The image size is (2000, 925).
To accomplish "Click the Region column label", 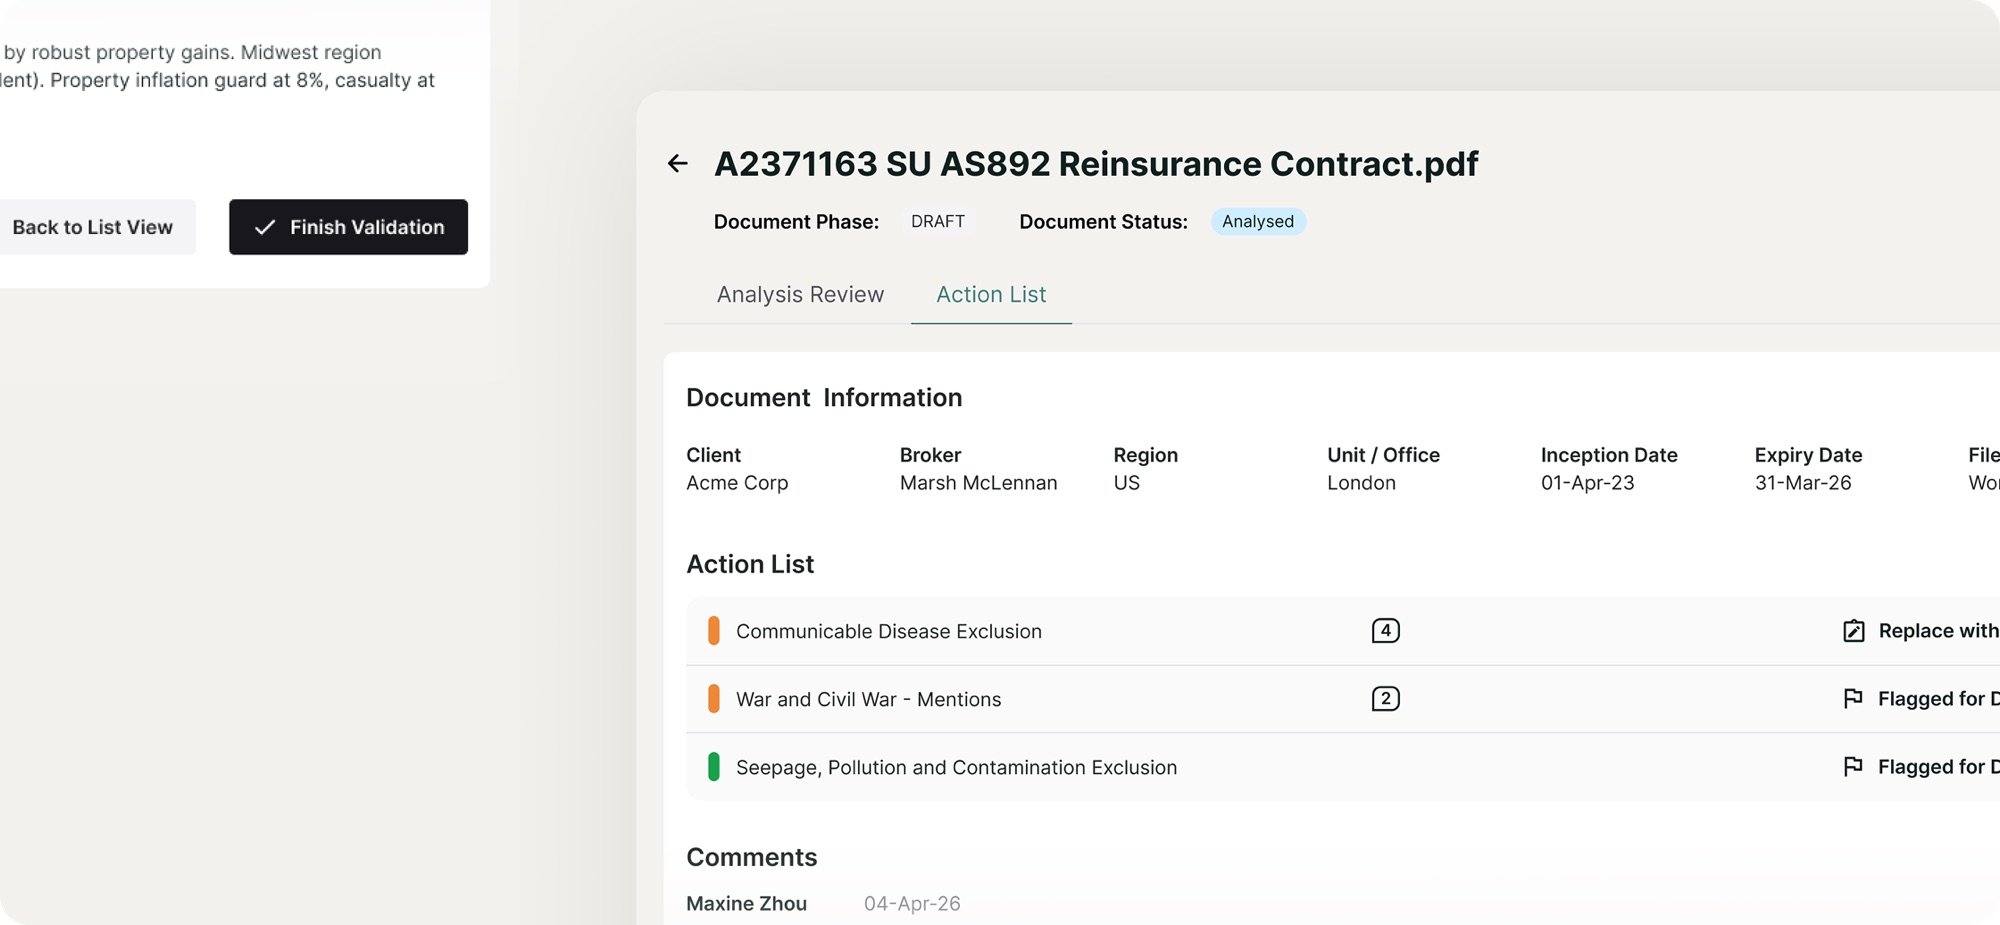I will 1145,455.
